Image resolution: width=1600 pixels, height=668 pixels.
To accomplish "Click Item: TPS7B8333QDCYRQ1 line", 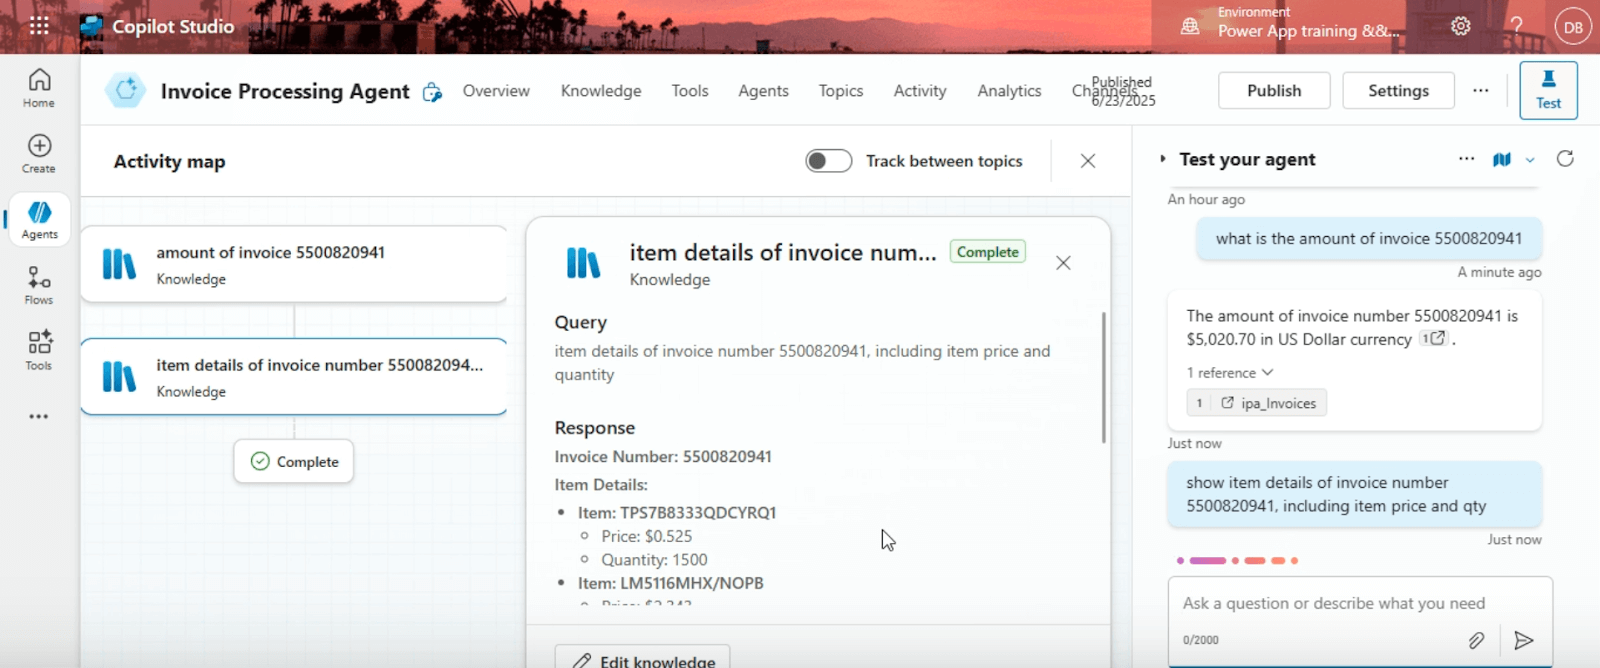I will point(677,513).
